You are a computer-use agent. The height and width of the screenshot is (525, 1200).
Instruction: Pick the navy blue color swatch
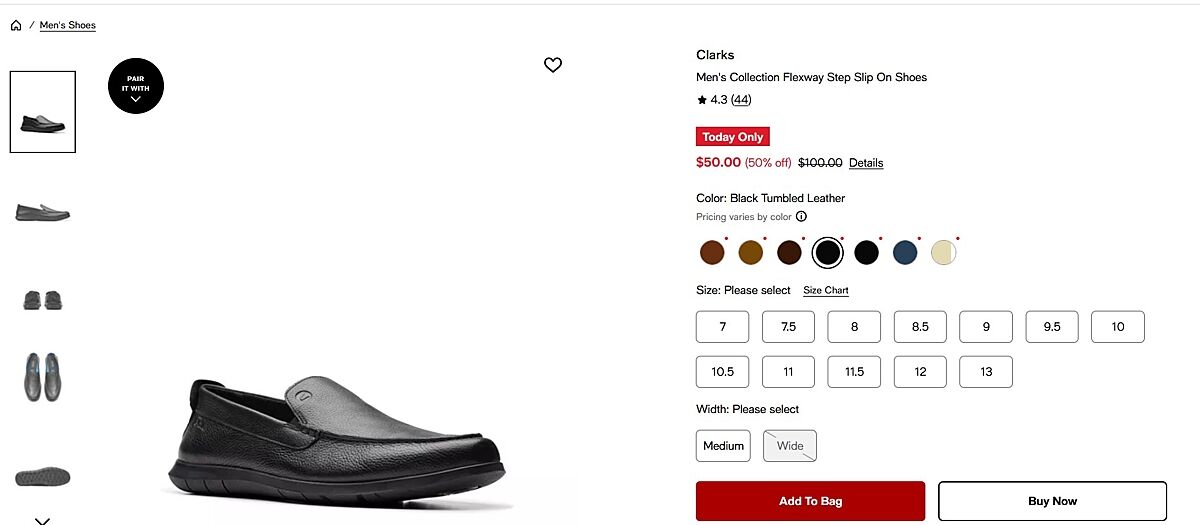pyautogui.click(x=905, y=253)
